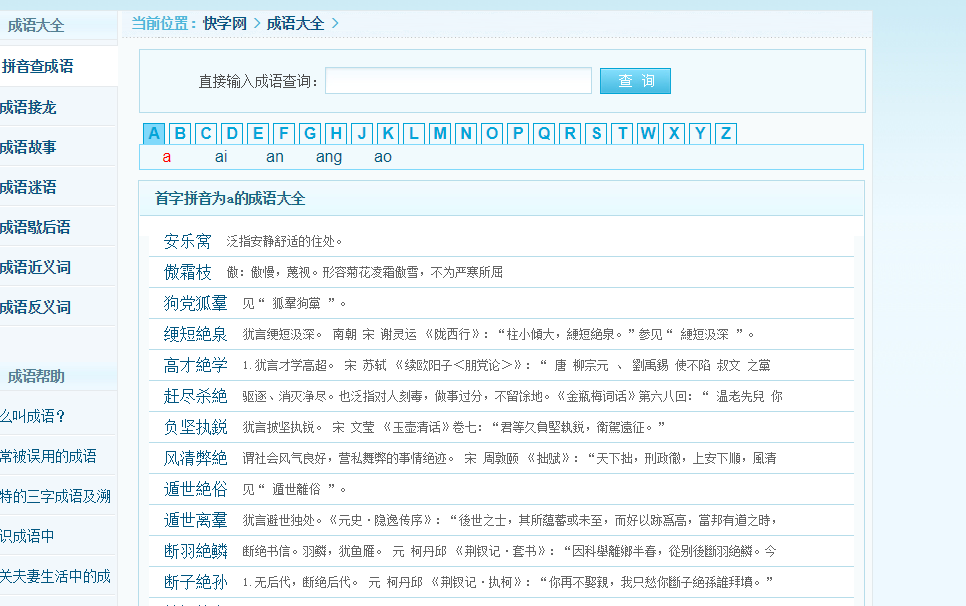The width and height of the screenshot is (966, 606).
Task: Select the letter B pinyin tab
Action: click(x=179, y=132)
